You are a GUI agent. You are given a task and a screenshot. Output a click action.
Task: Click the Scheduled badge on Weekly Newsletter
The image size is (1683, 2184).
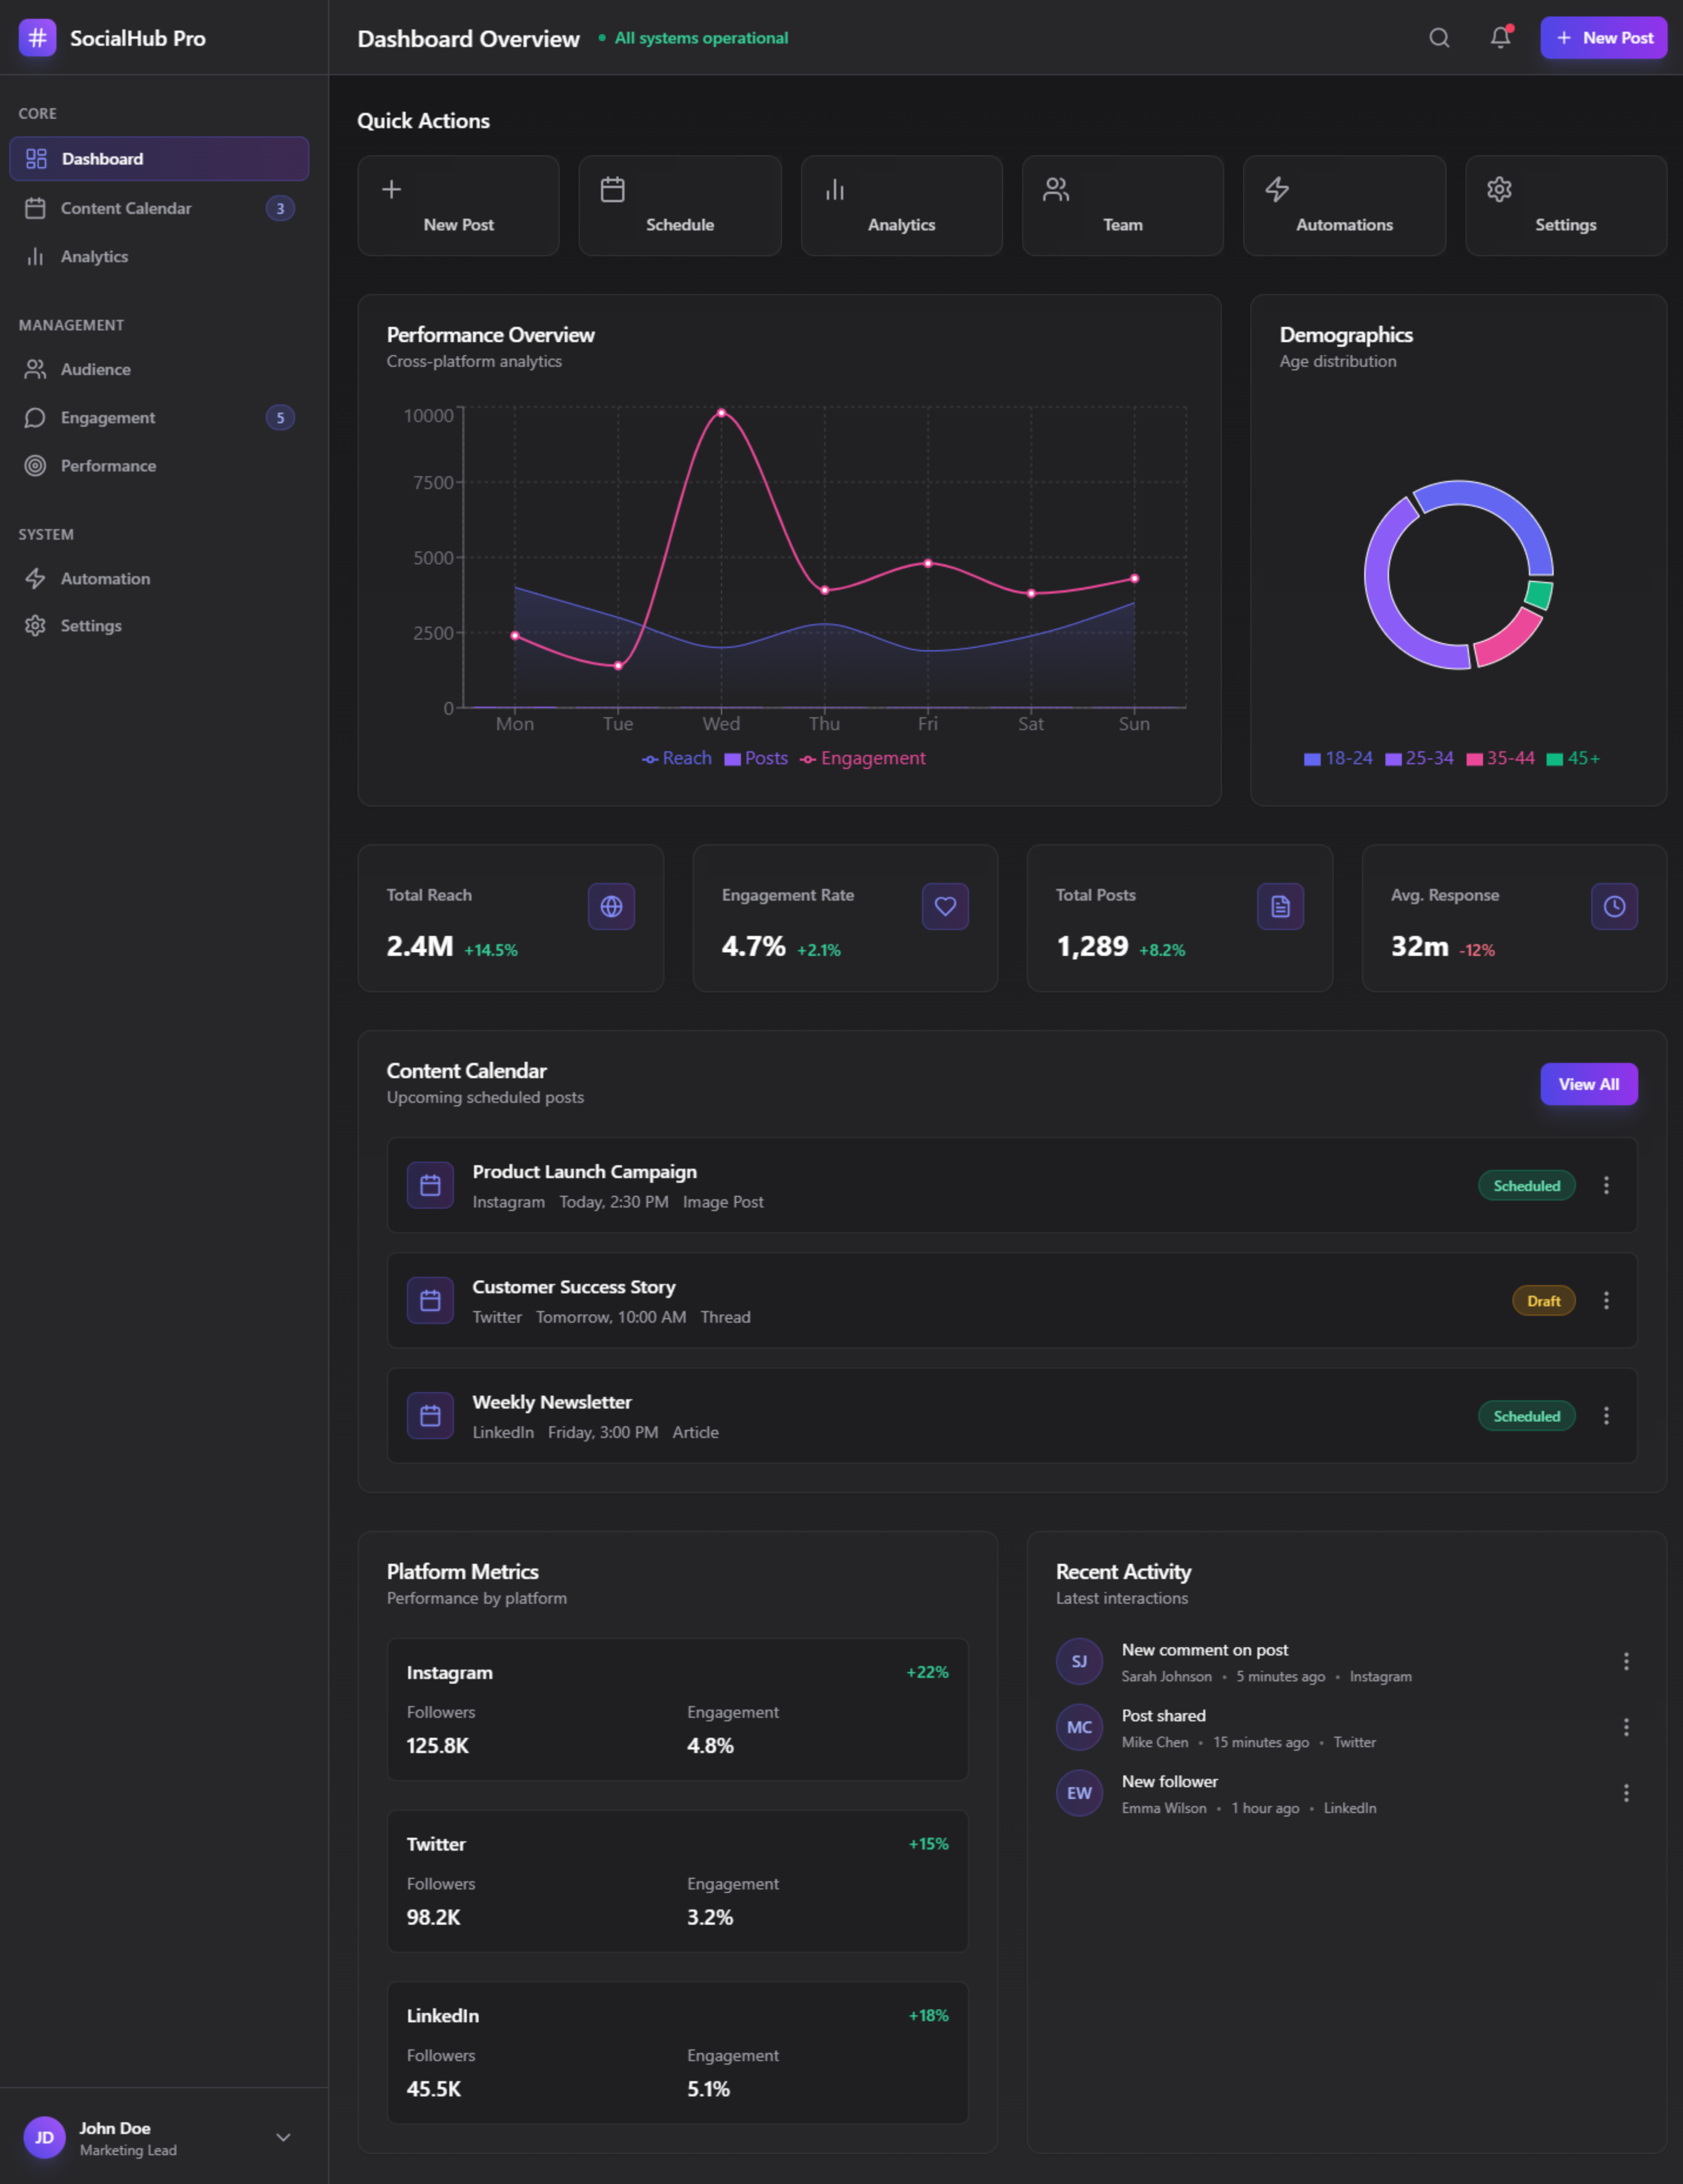(1527, 1415)
